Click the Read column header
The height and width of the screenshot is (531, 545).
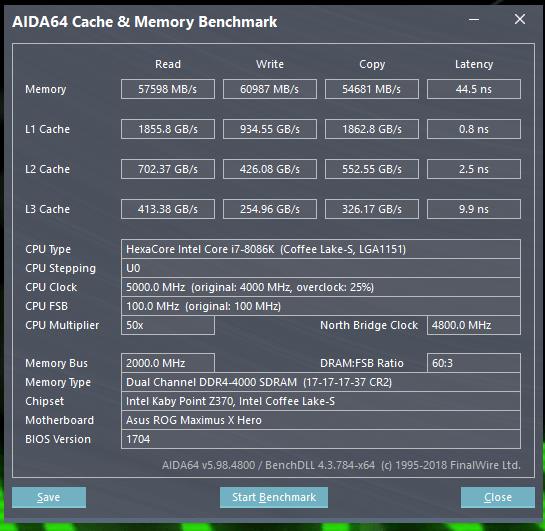click(168, 64)
